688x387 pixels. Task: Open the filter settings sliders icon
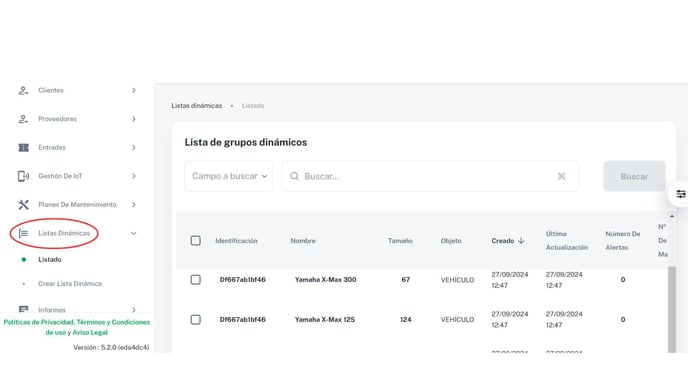[681, 194]
